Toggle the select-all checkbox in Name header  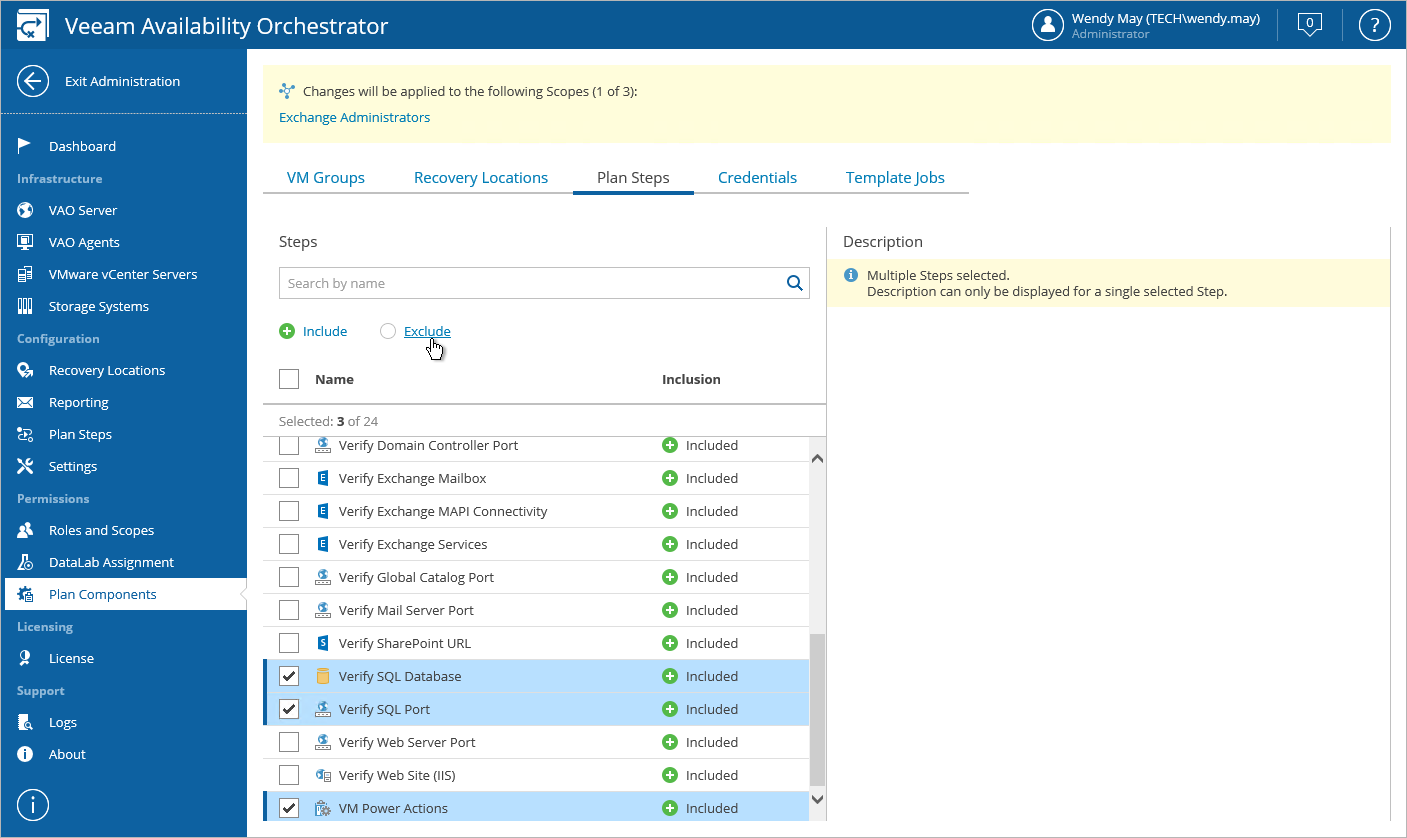point(289,379)
